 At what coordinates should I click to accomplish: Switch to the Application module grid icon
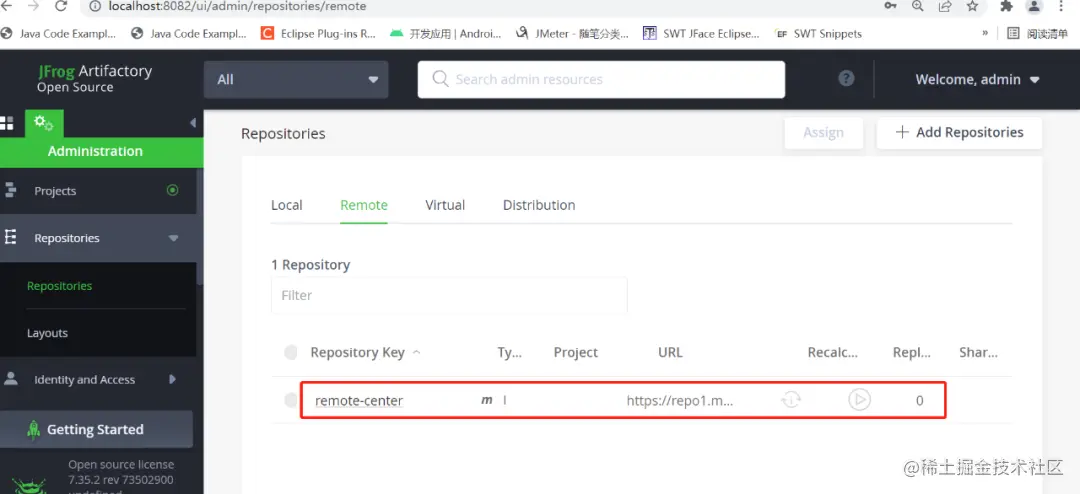click(x=6, y=123)
